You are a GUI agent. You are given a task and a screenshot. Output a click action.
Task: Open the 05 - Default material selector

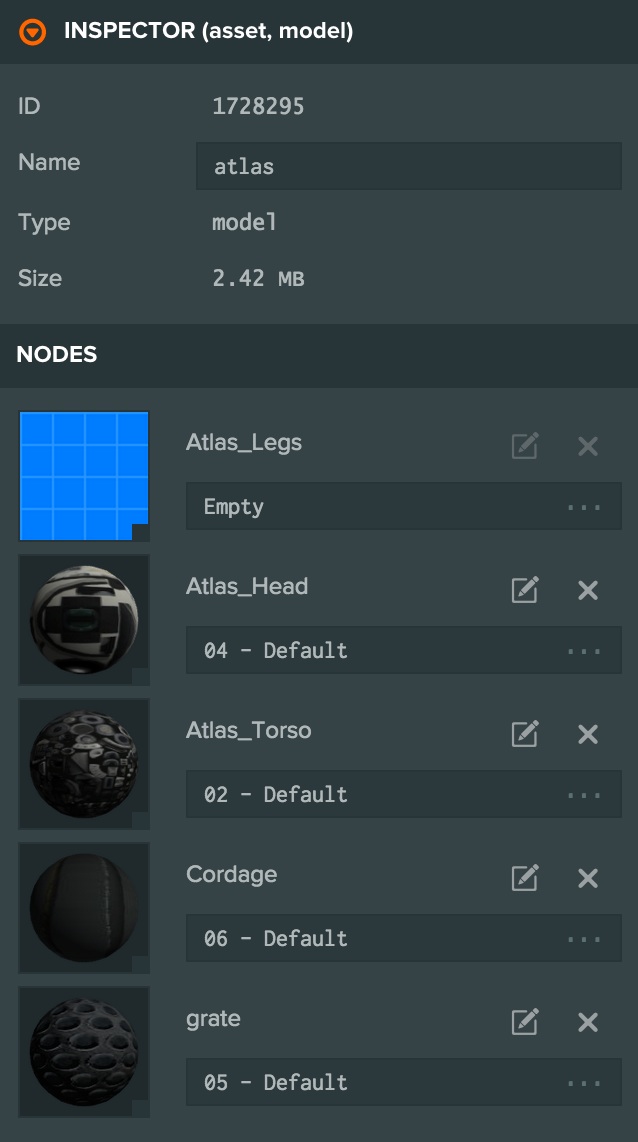403,1083
